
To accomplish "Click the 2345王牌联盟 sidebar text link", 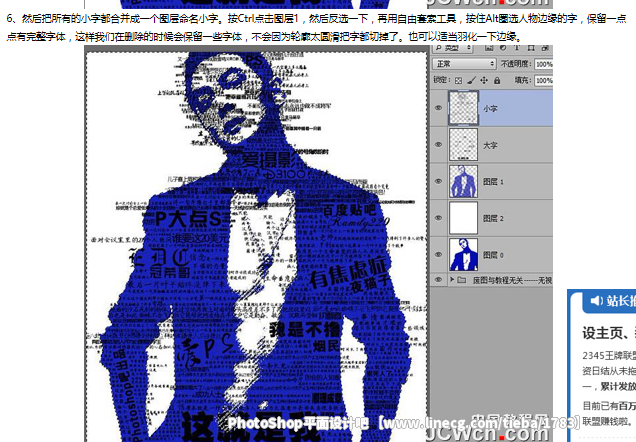I will click(609, 355).
